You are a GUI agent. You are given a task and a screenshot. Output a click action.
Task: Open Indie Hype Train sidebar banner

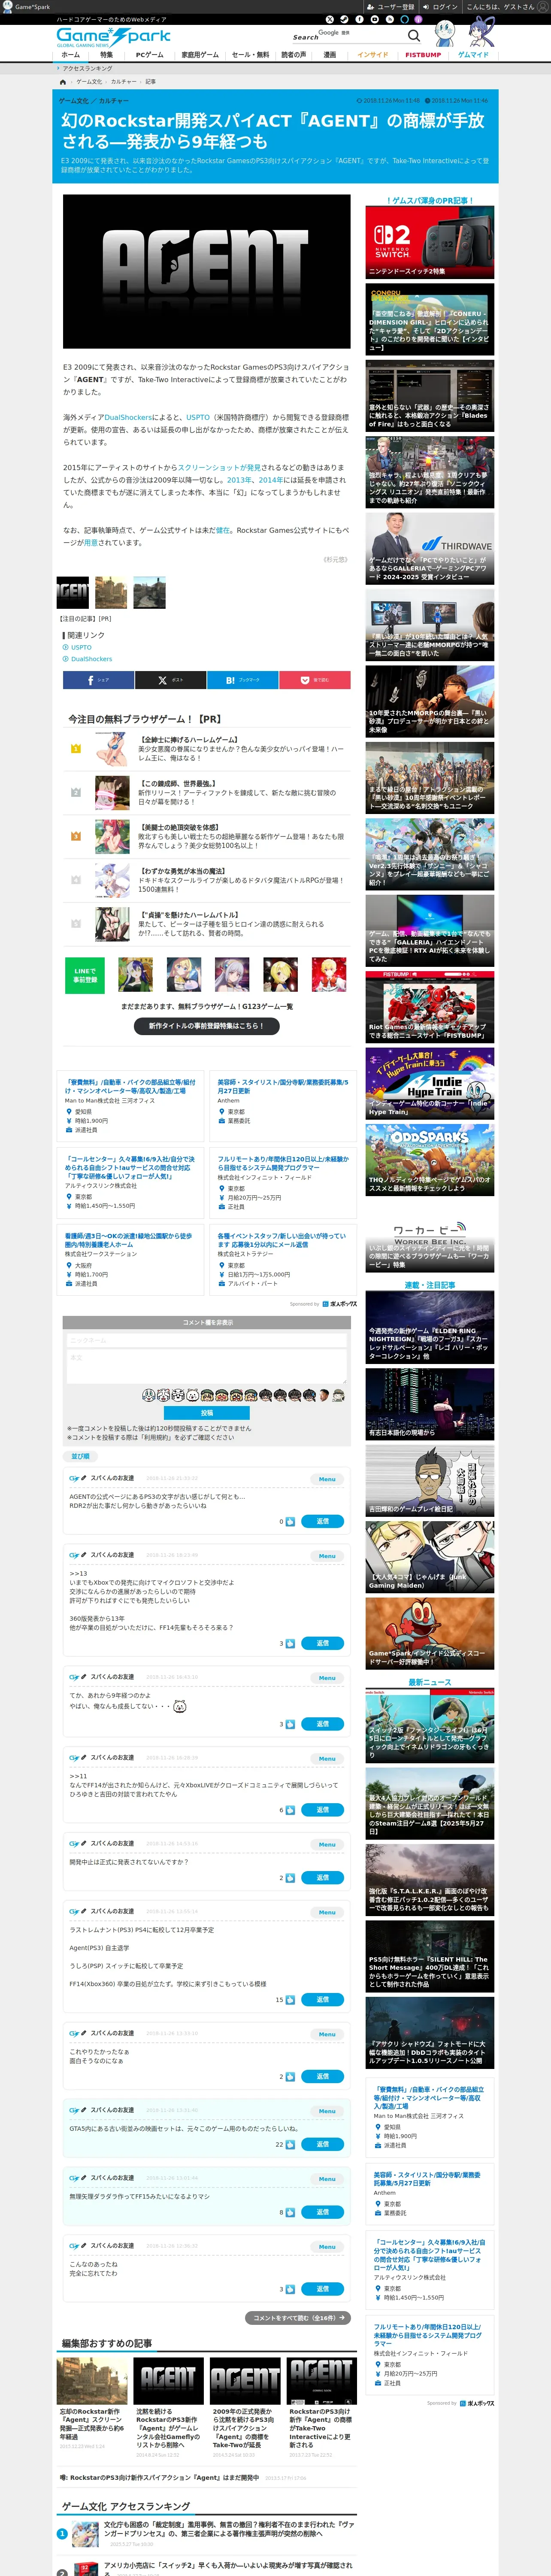pyautogui.click(x=429, y=1083)
